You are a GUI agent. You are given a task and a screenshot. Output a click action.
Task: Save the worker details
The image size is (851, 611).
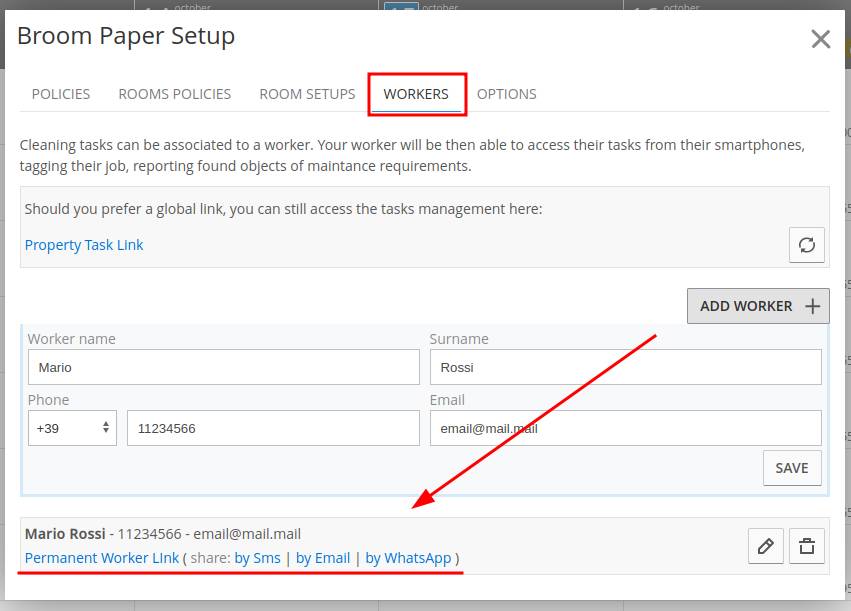(x=791, y=468)
